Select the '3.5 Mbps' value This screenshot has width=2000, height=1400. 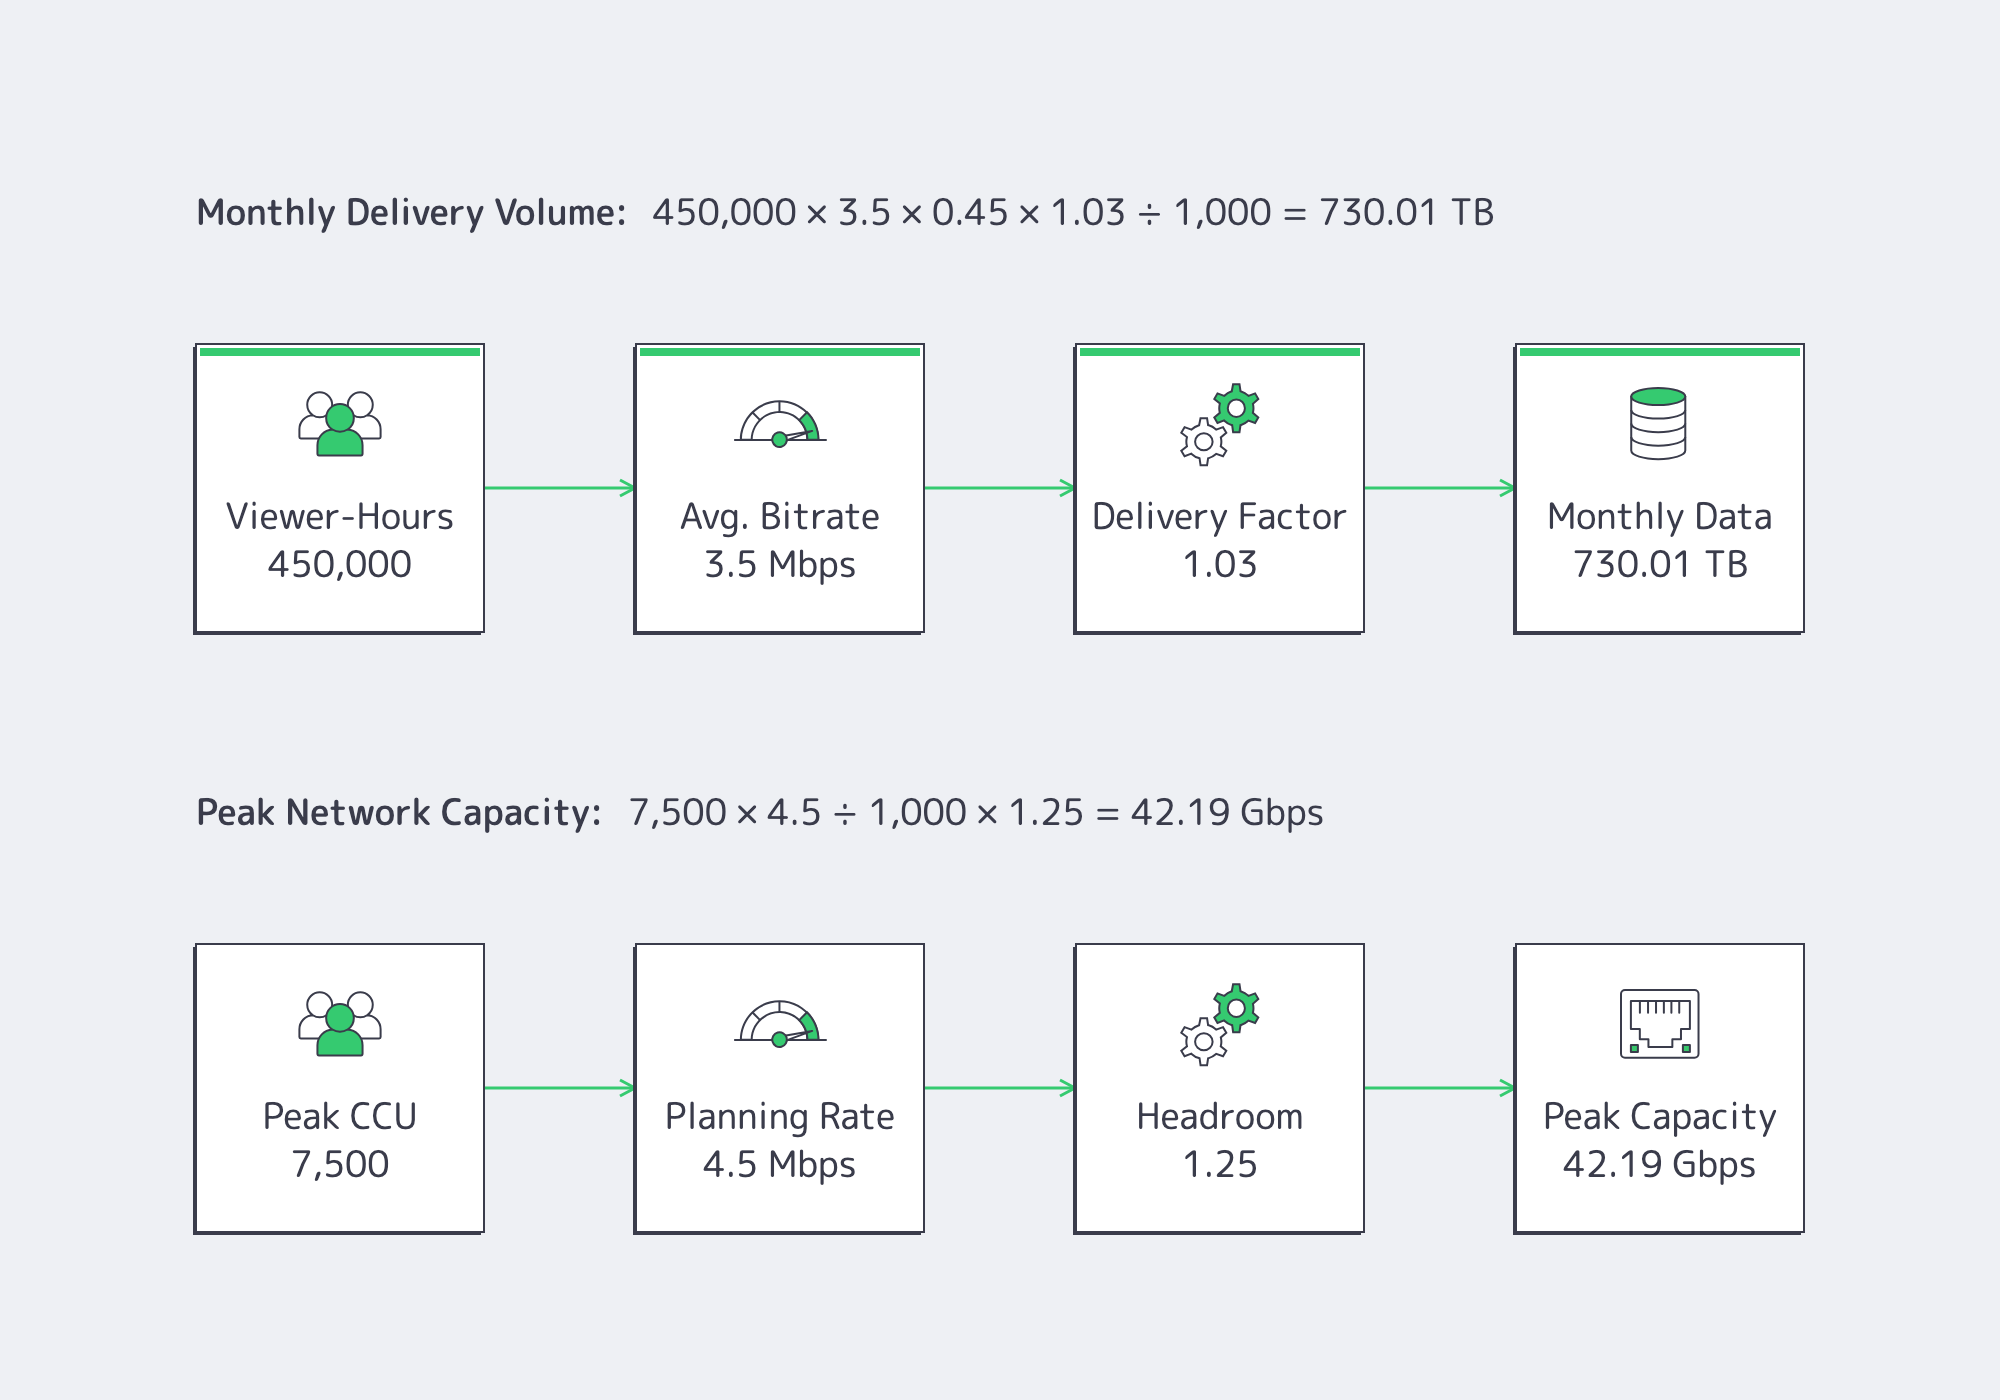(x=780, y=565)
